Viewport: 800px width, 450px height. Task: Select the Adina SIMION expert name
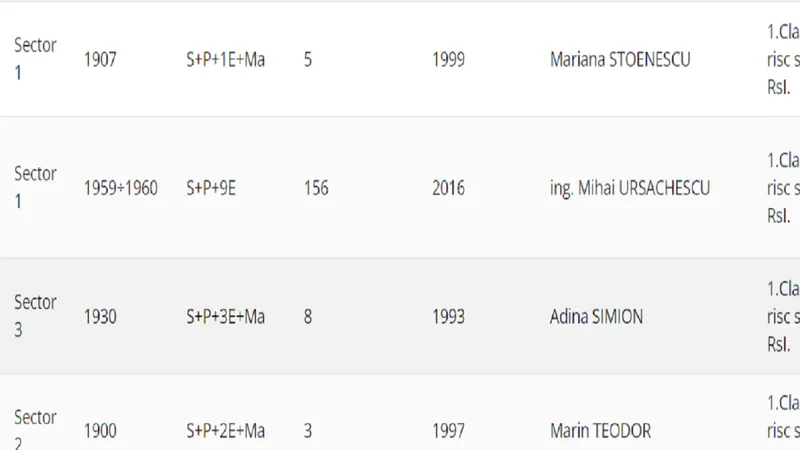click(x=596, y=317)
